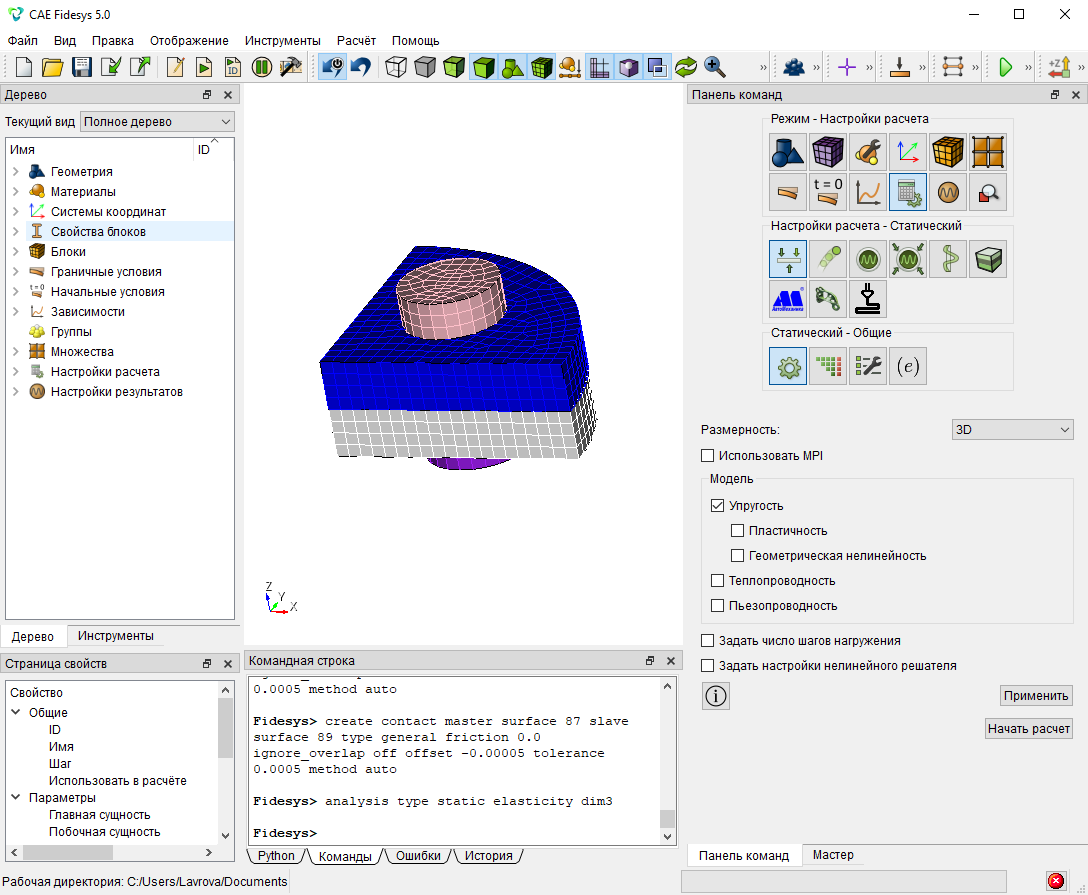
Task: Select the coordinate systems mode icon
Action: pos(908,152)
